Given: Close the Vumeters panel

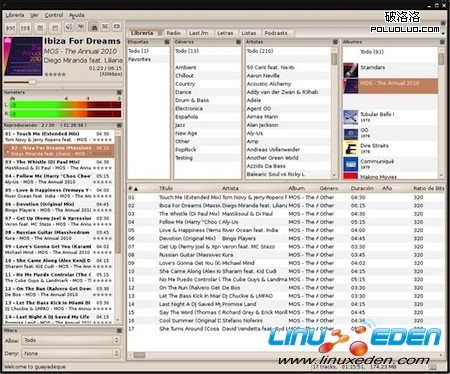Looking at the screenshot, I should pos(119,92).
